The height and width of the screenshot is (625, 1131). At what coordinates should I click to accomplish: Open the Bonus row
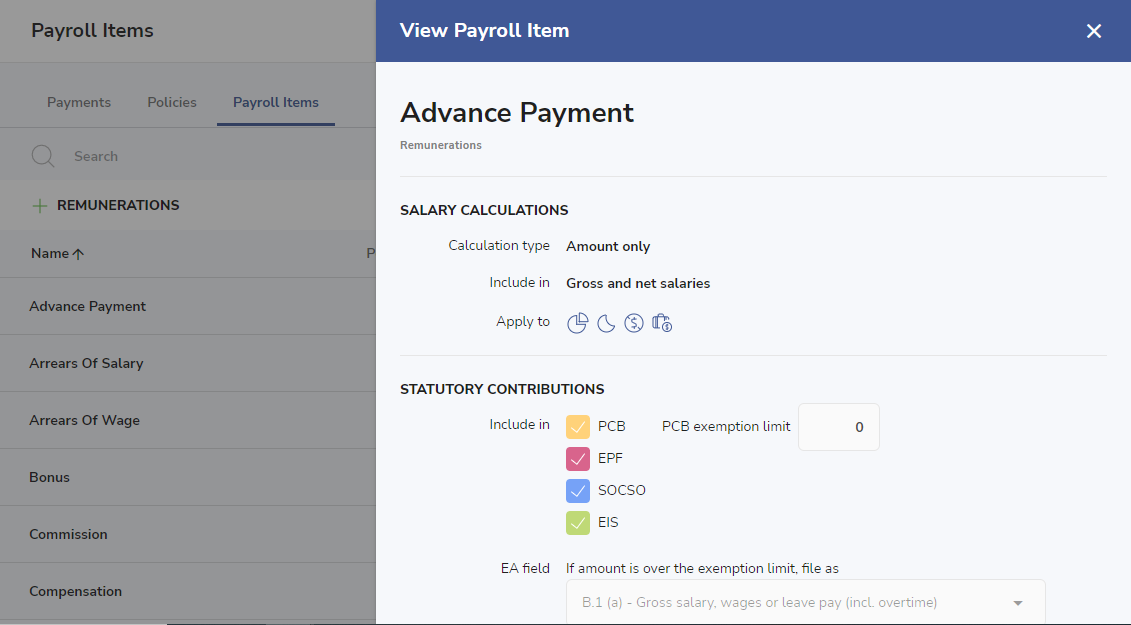tap(188, 477)
